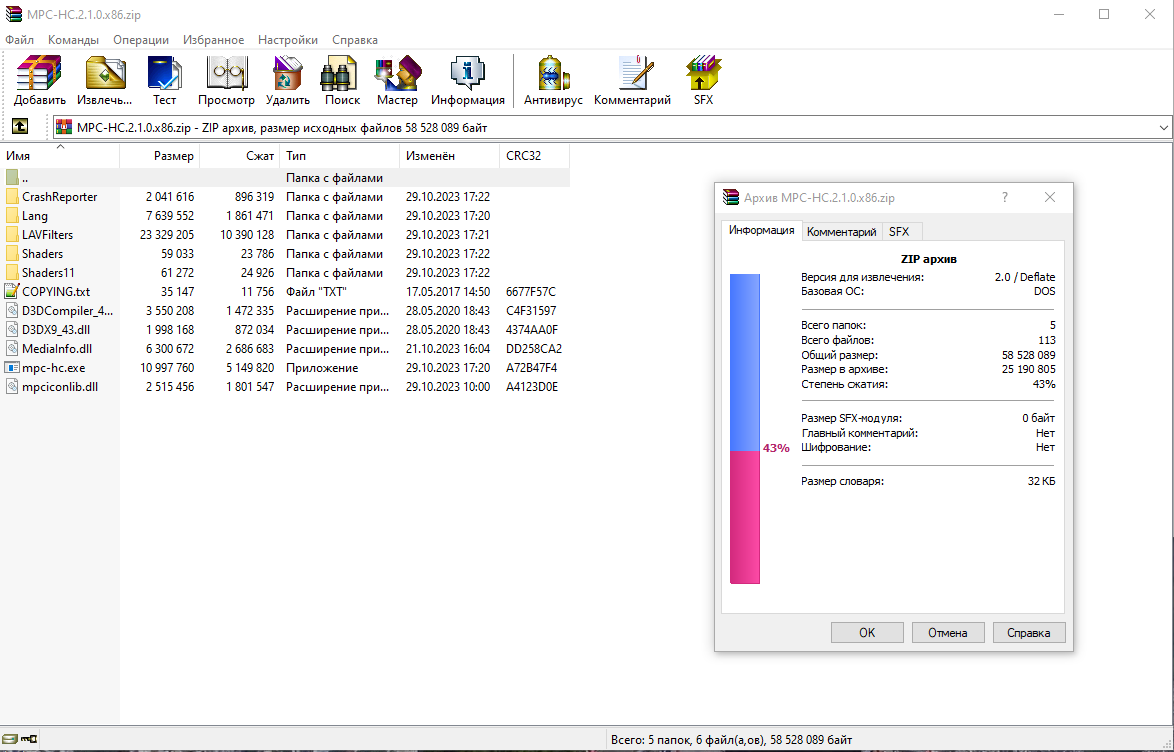This screenshot has height=752, width=1174.
Task: Click the Lang folder icon
Action: point(12,216)
